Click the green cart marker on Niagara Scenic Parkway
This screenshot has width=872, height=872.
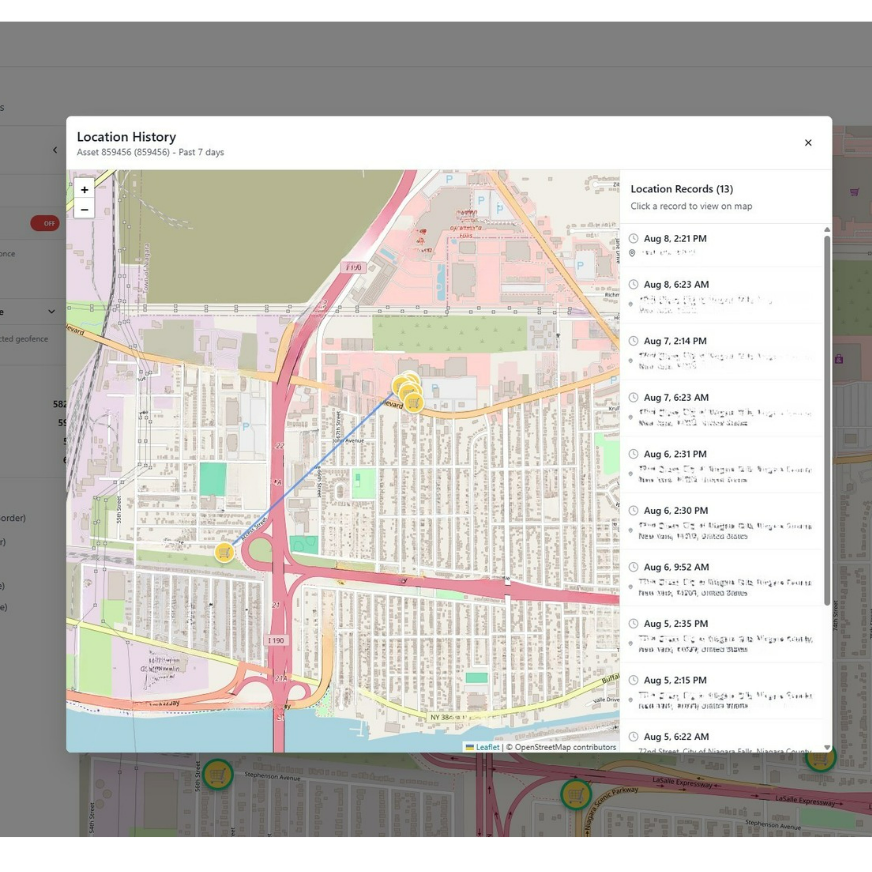coord(576,795)
